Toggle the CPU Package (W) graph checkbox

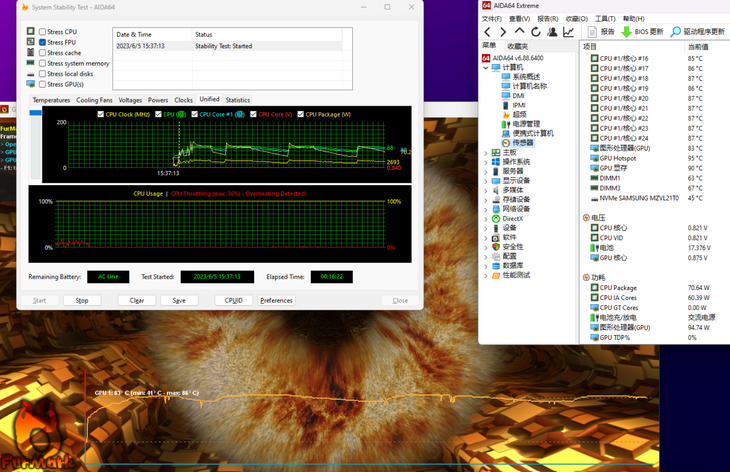click(301, 114)
